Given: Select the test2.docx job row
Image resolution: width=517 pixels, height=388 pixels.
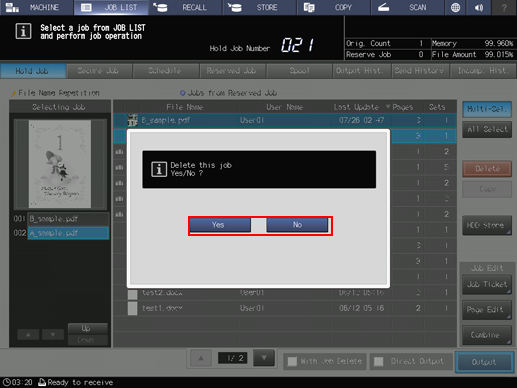Looking at the screenshot, I should tap(285, 293).
